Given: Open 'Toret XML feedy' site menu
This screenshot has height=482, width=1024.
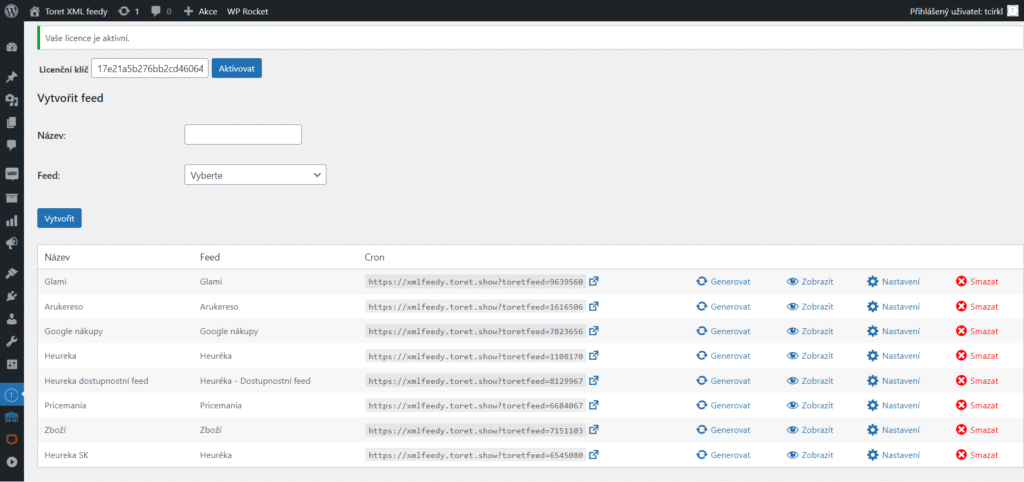Looking at the screenshot, I should pos(68,11).
